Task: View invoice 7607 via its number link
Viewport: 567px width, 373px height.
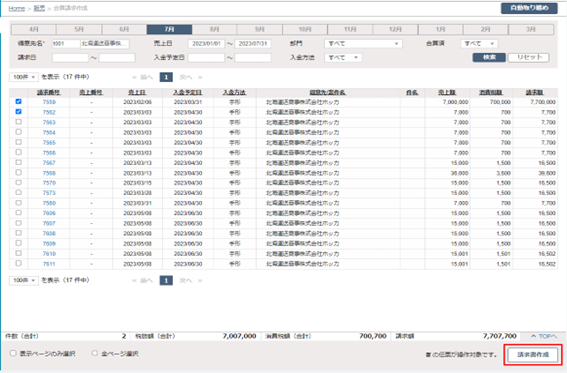Action: pos(49,223)
